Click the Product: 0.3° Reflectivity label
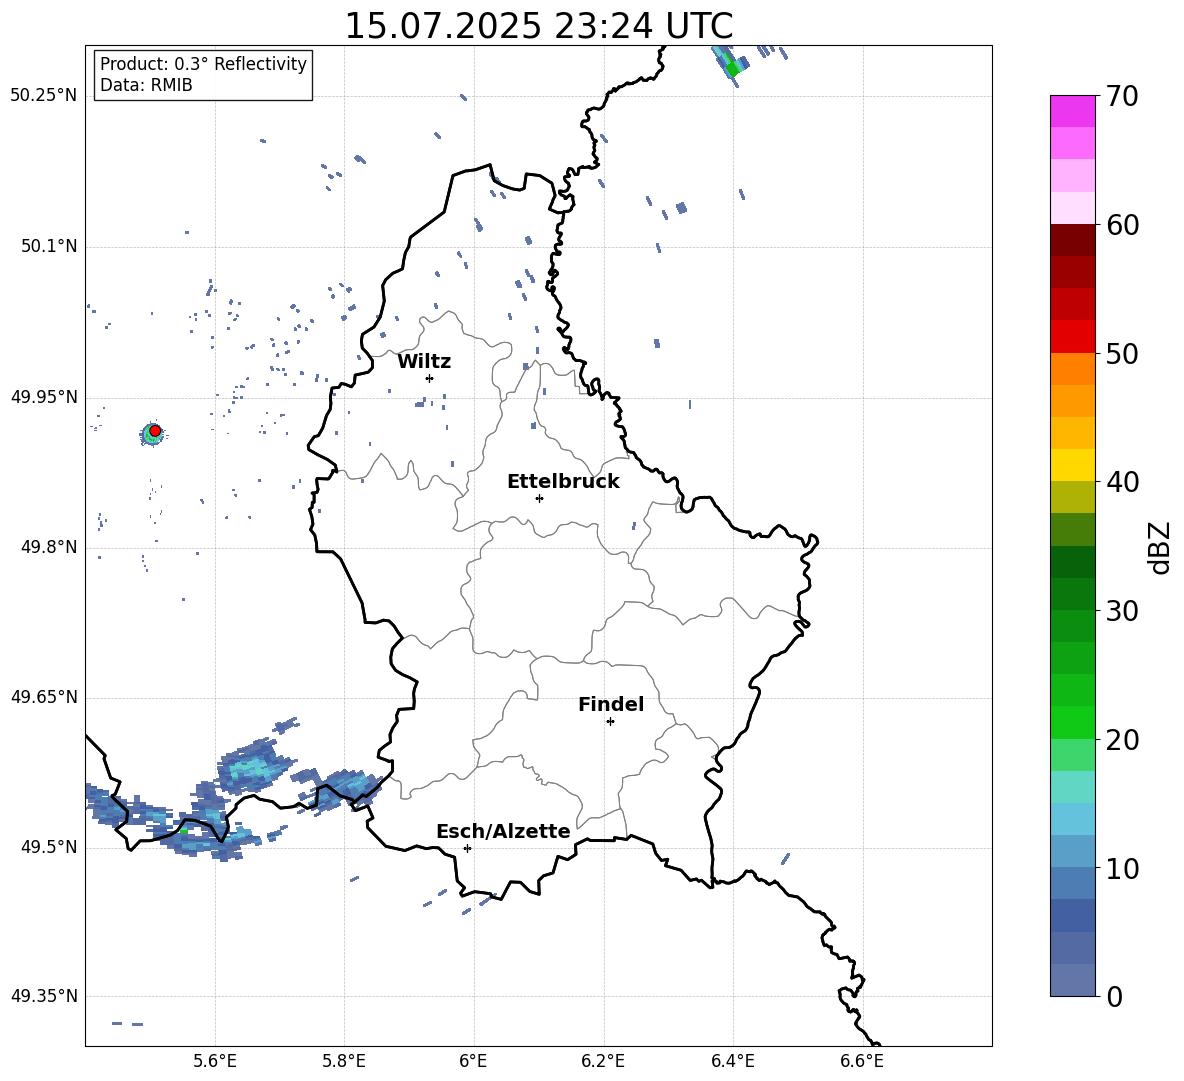Viewport: 1184px width, 1081px height. click(x=203, y=63)
